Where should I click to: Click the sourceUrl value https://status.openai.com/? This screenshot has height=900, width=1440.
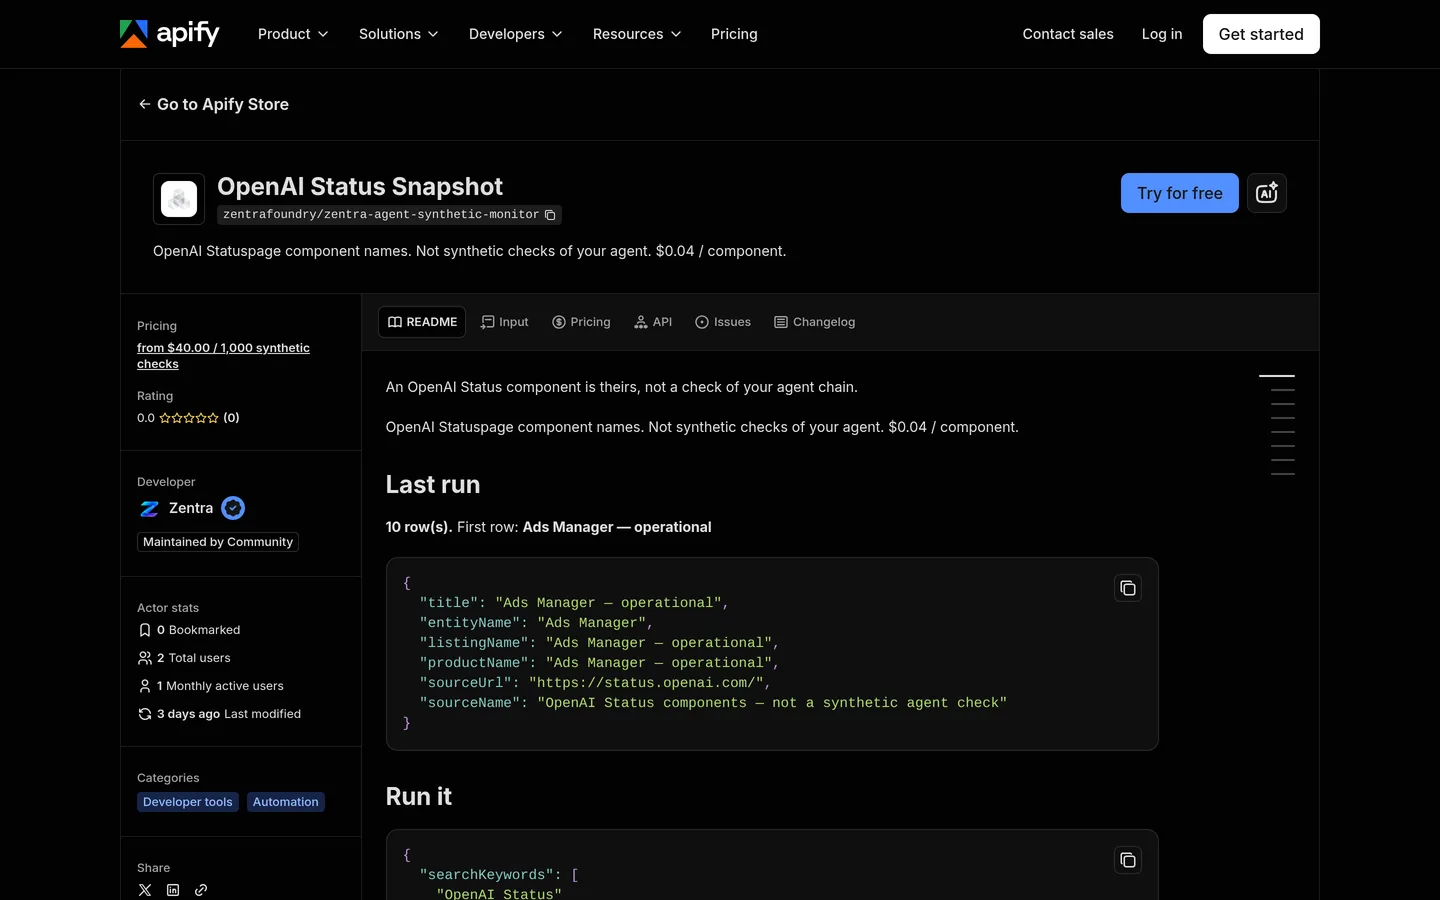point(646,683)
